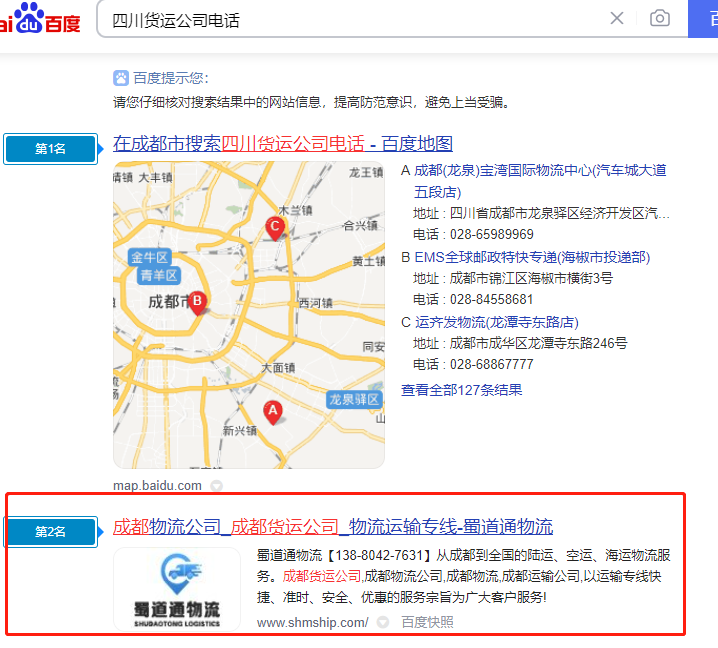Open the 百度地图 result title link
This screenshot has width=718, height=648.
coord(283,143)
